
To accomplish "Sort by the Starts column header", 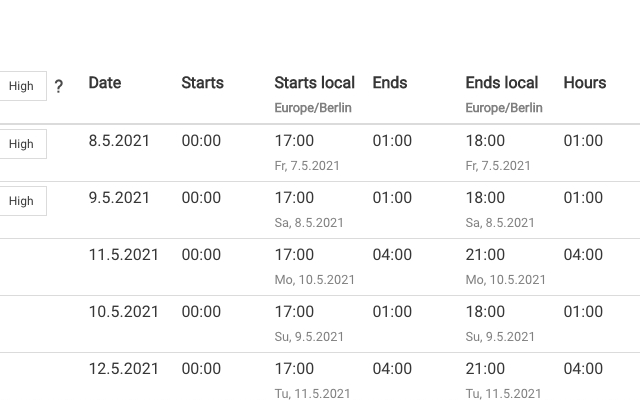I will 202,83.
